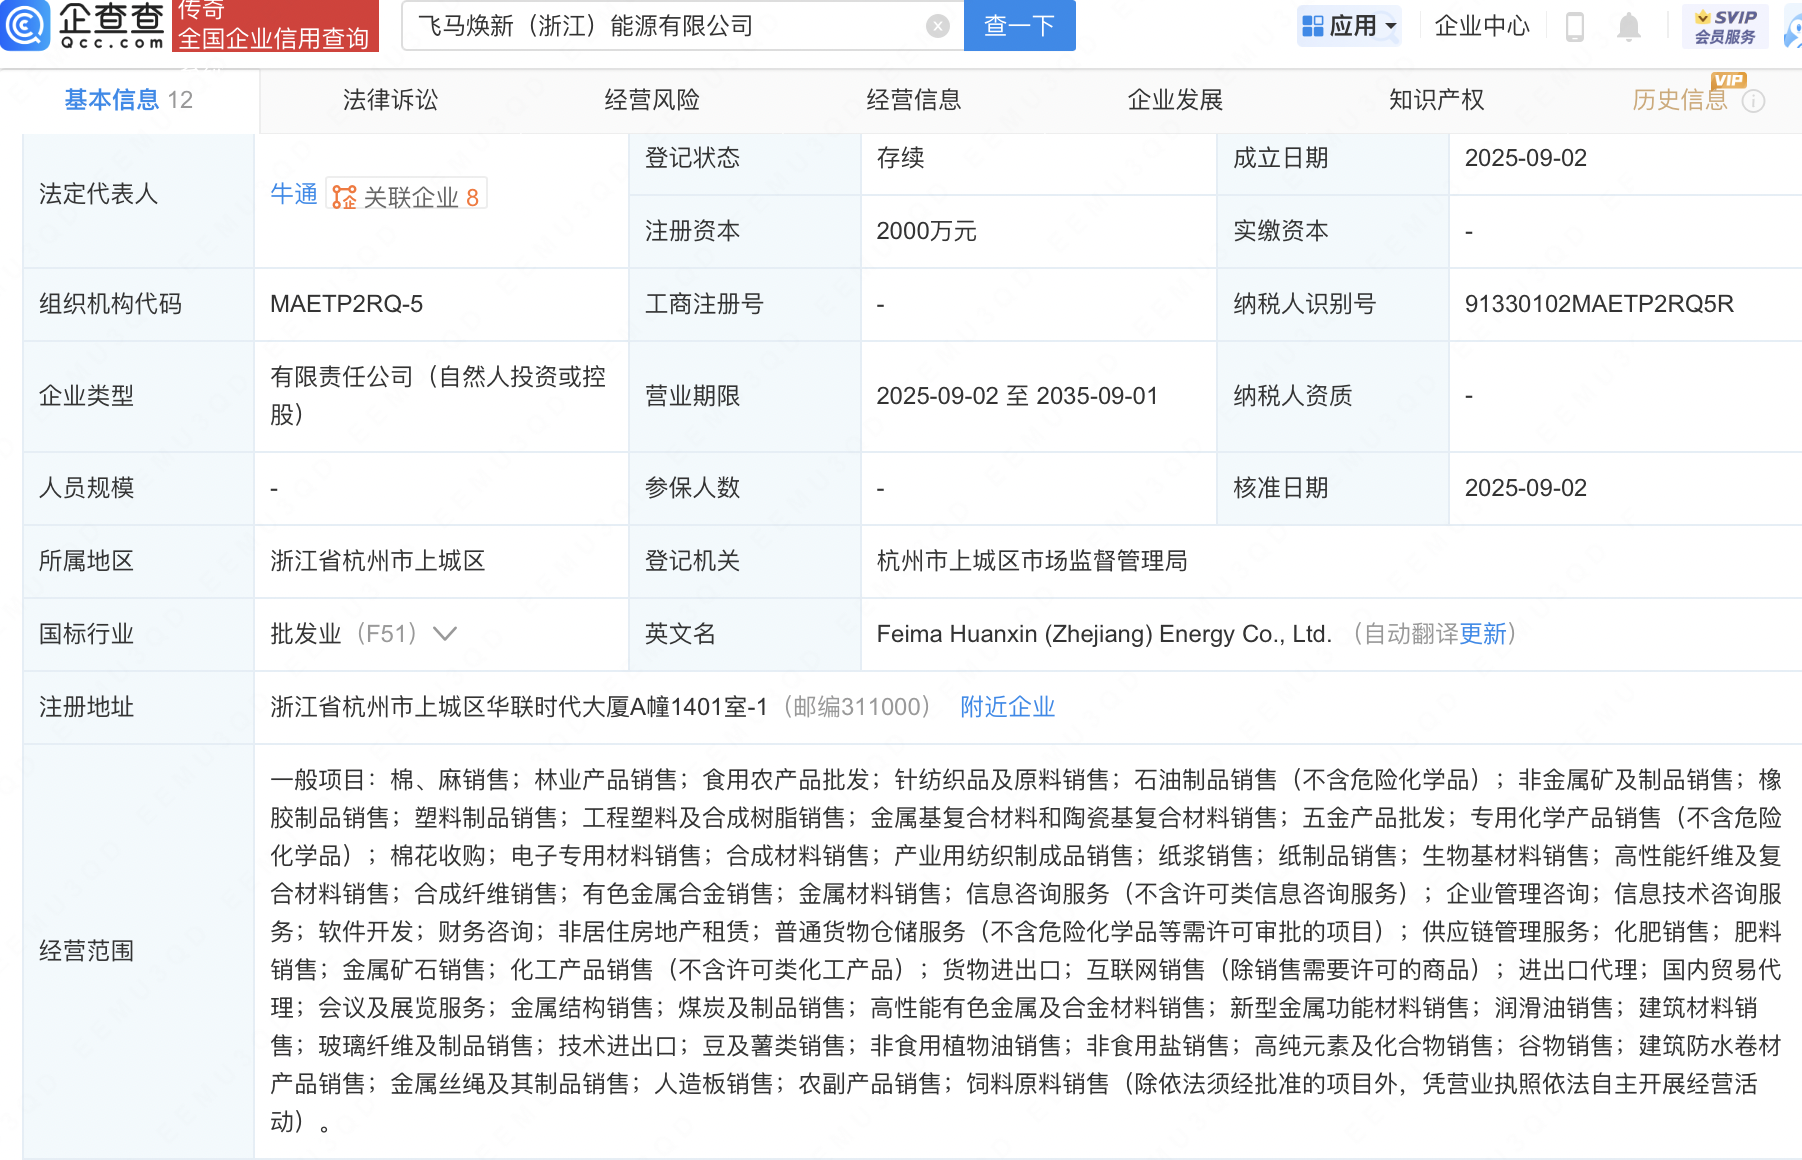The height and width of the screenshot is (1160, 1802).
Task: Click English name Feima Huanxin text
Action: (1104, 634)
